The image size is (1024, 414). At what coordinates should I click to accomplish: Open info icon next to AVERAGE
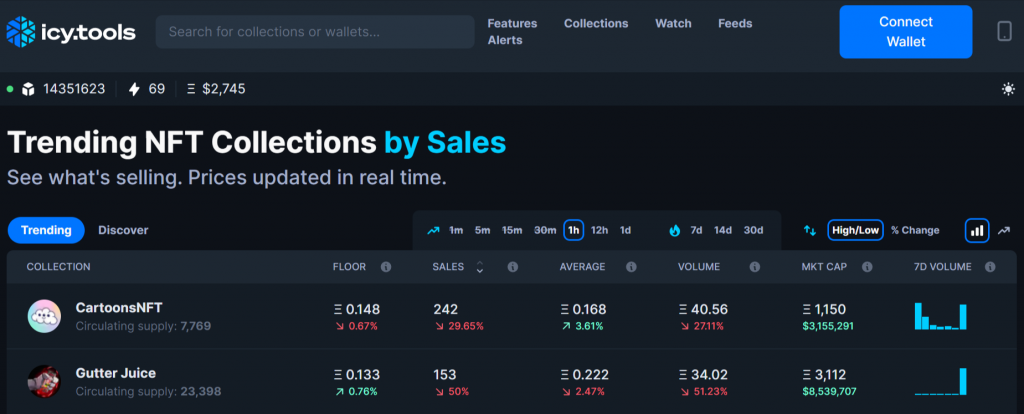[631, 267]
